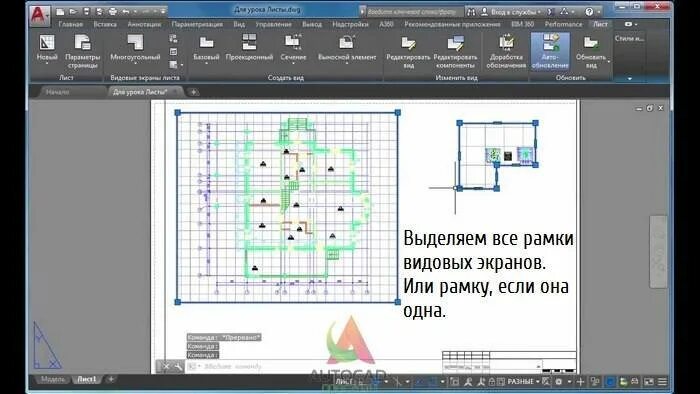Screen dimensions: 700x394
Task: Add a new layout with plus button
Action: click(111, 379)
